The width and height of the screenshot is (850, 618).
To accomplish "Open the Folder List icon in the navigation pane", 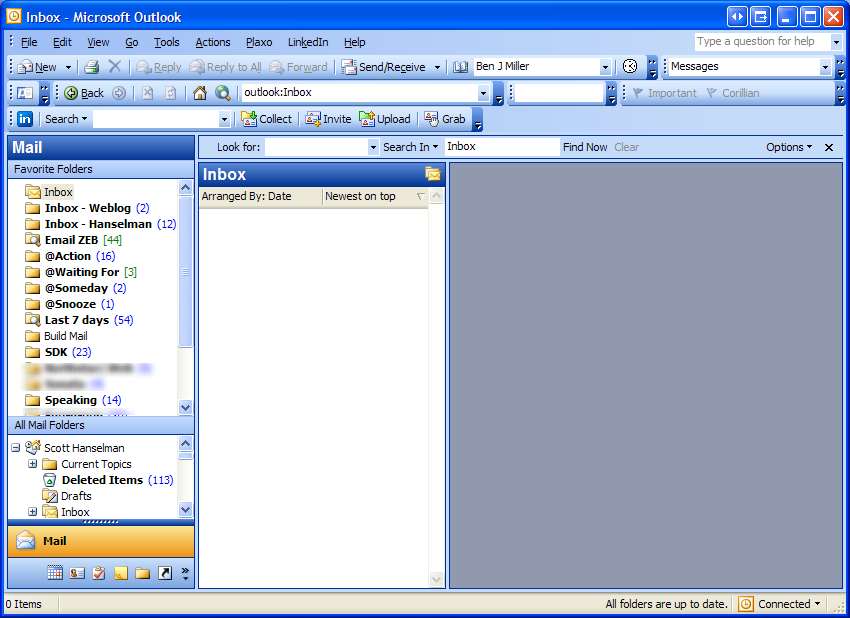I will coord(143,572).
